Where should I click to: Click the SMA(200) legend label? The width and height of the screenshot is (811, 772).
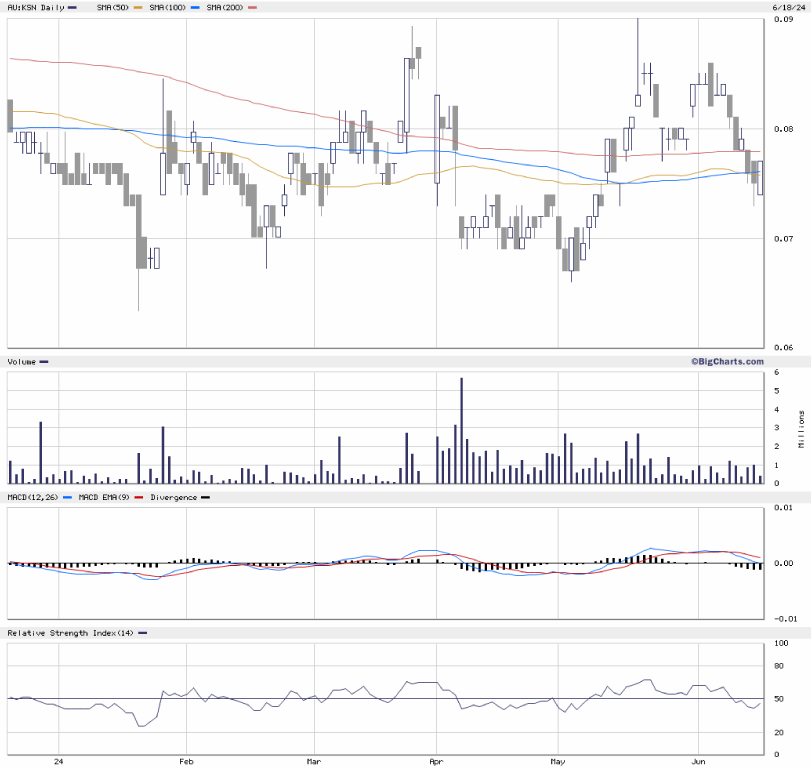[225, 8]
